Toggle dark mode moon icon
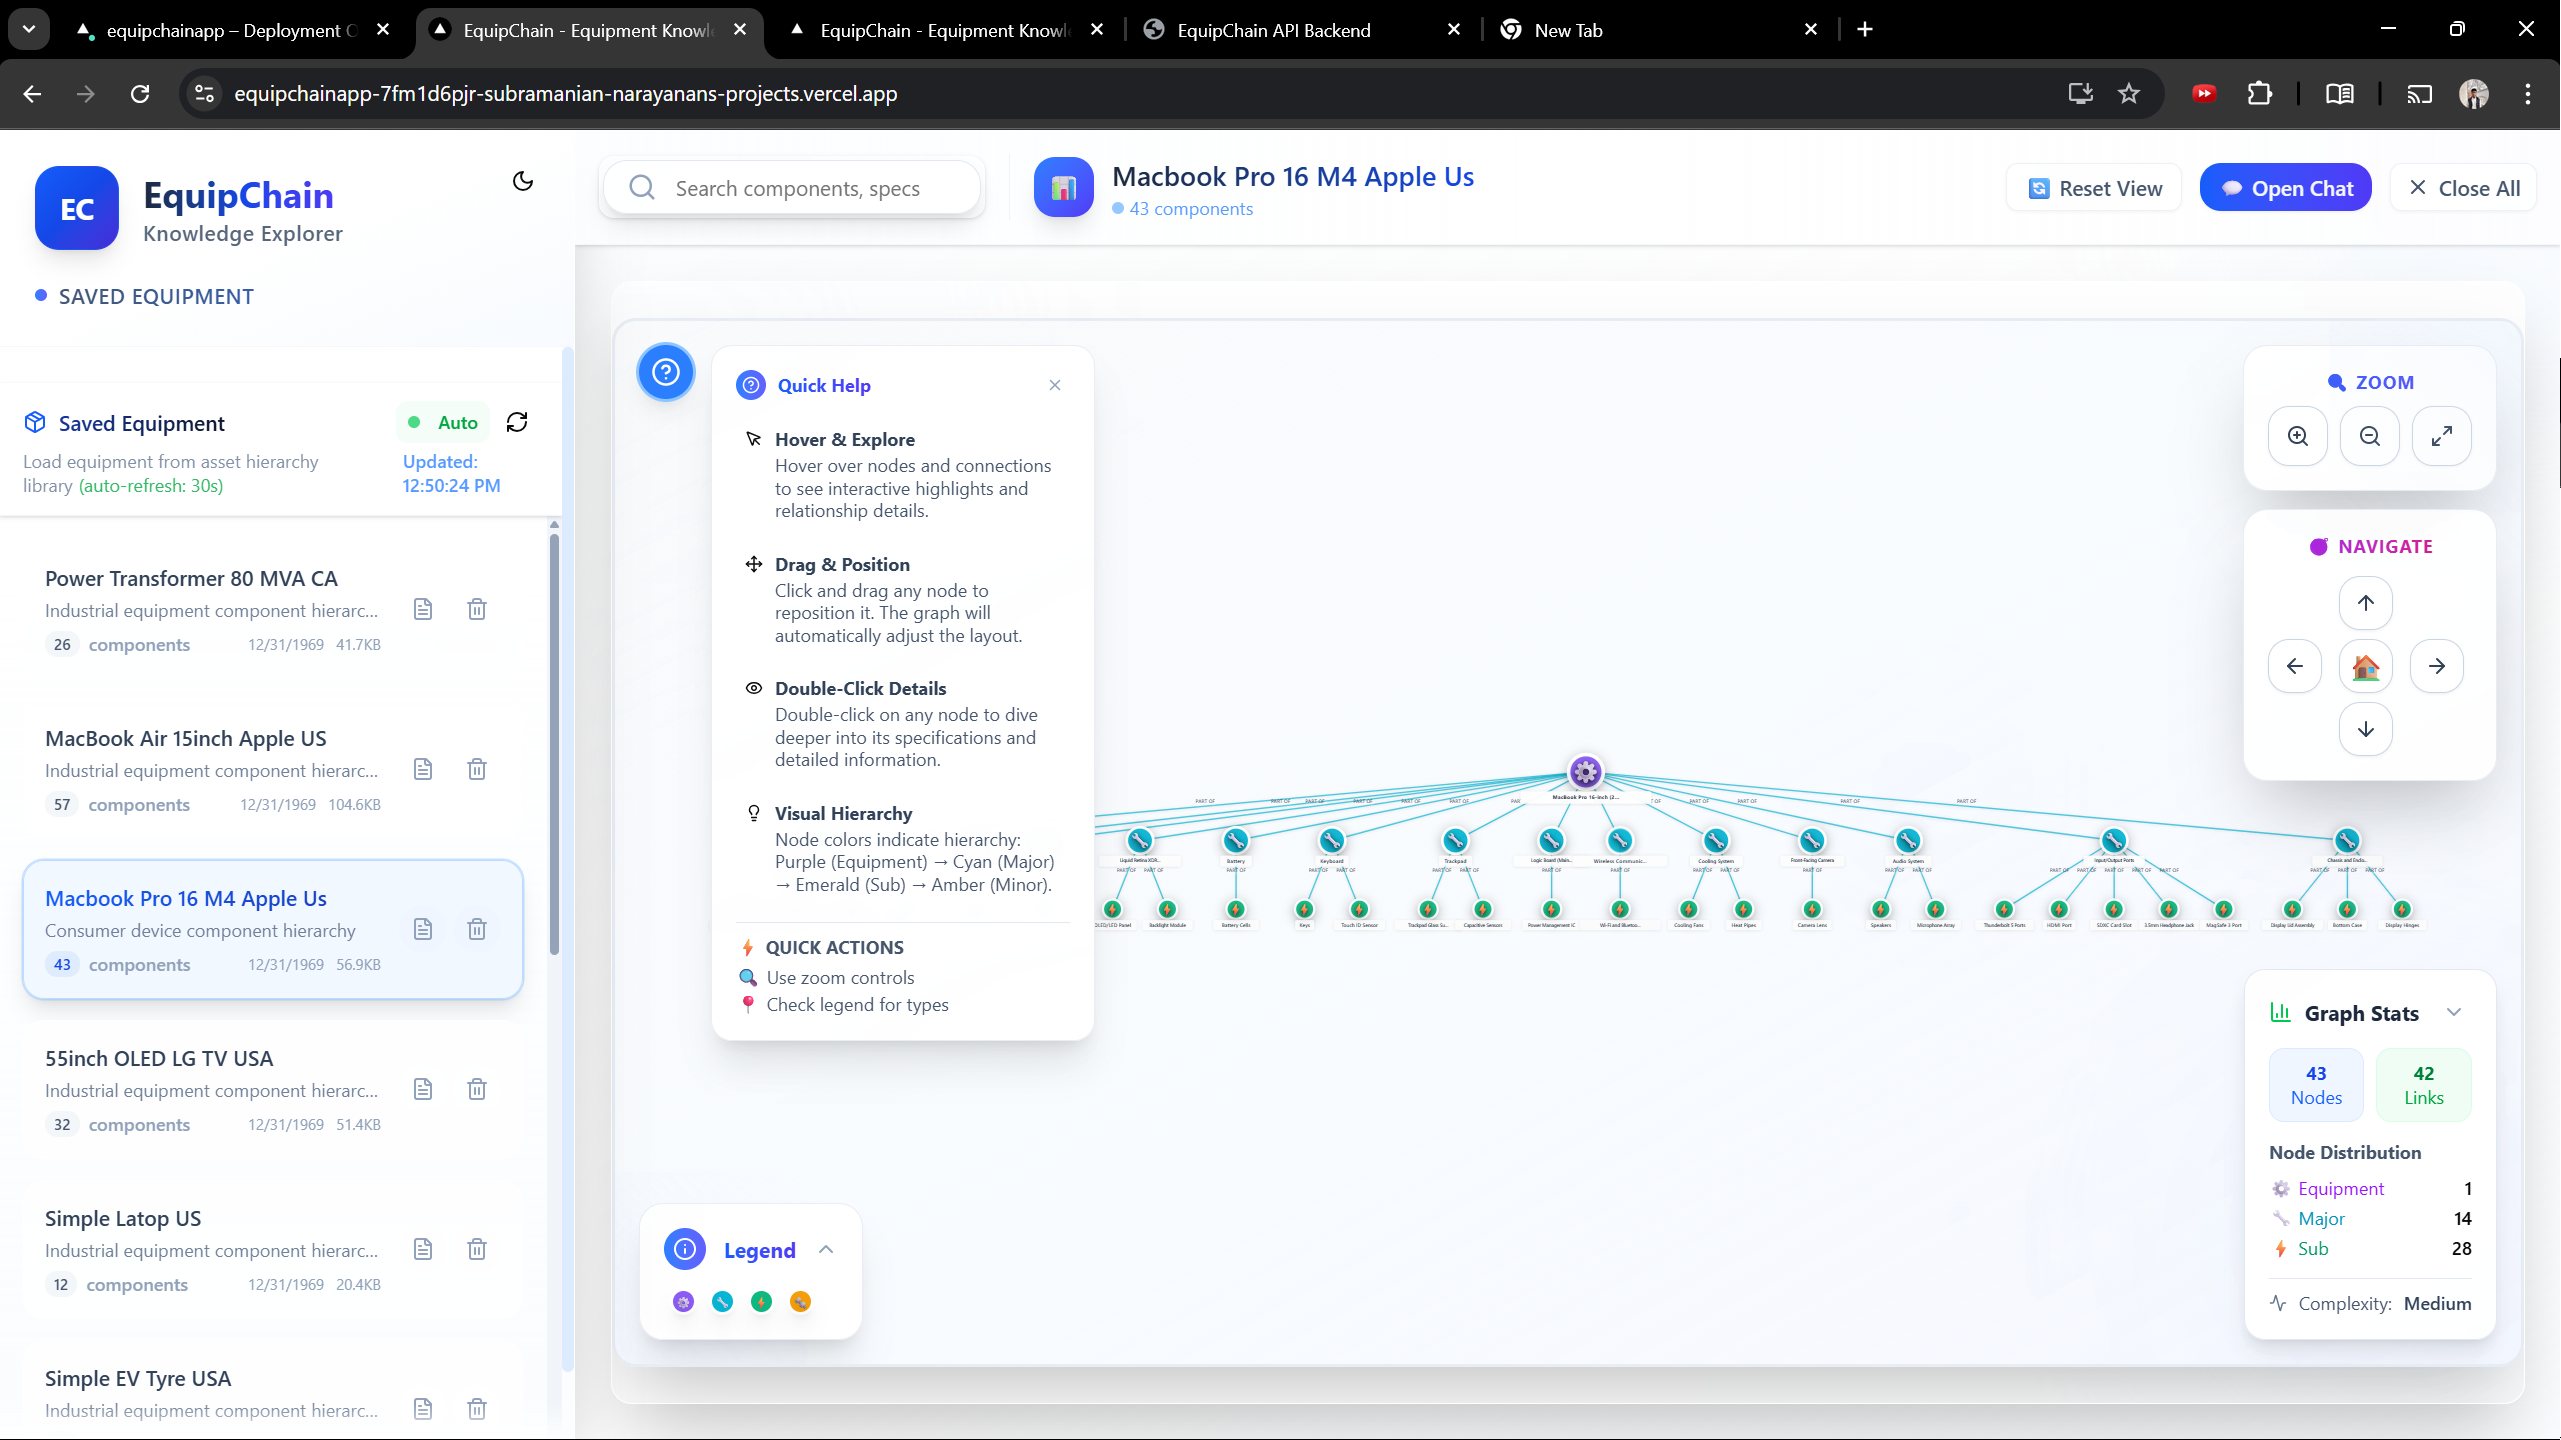The height and width of the screenshot is (1440, 2561). [x=523, y=181]
